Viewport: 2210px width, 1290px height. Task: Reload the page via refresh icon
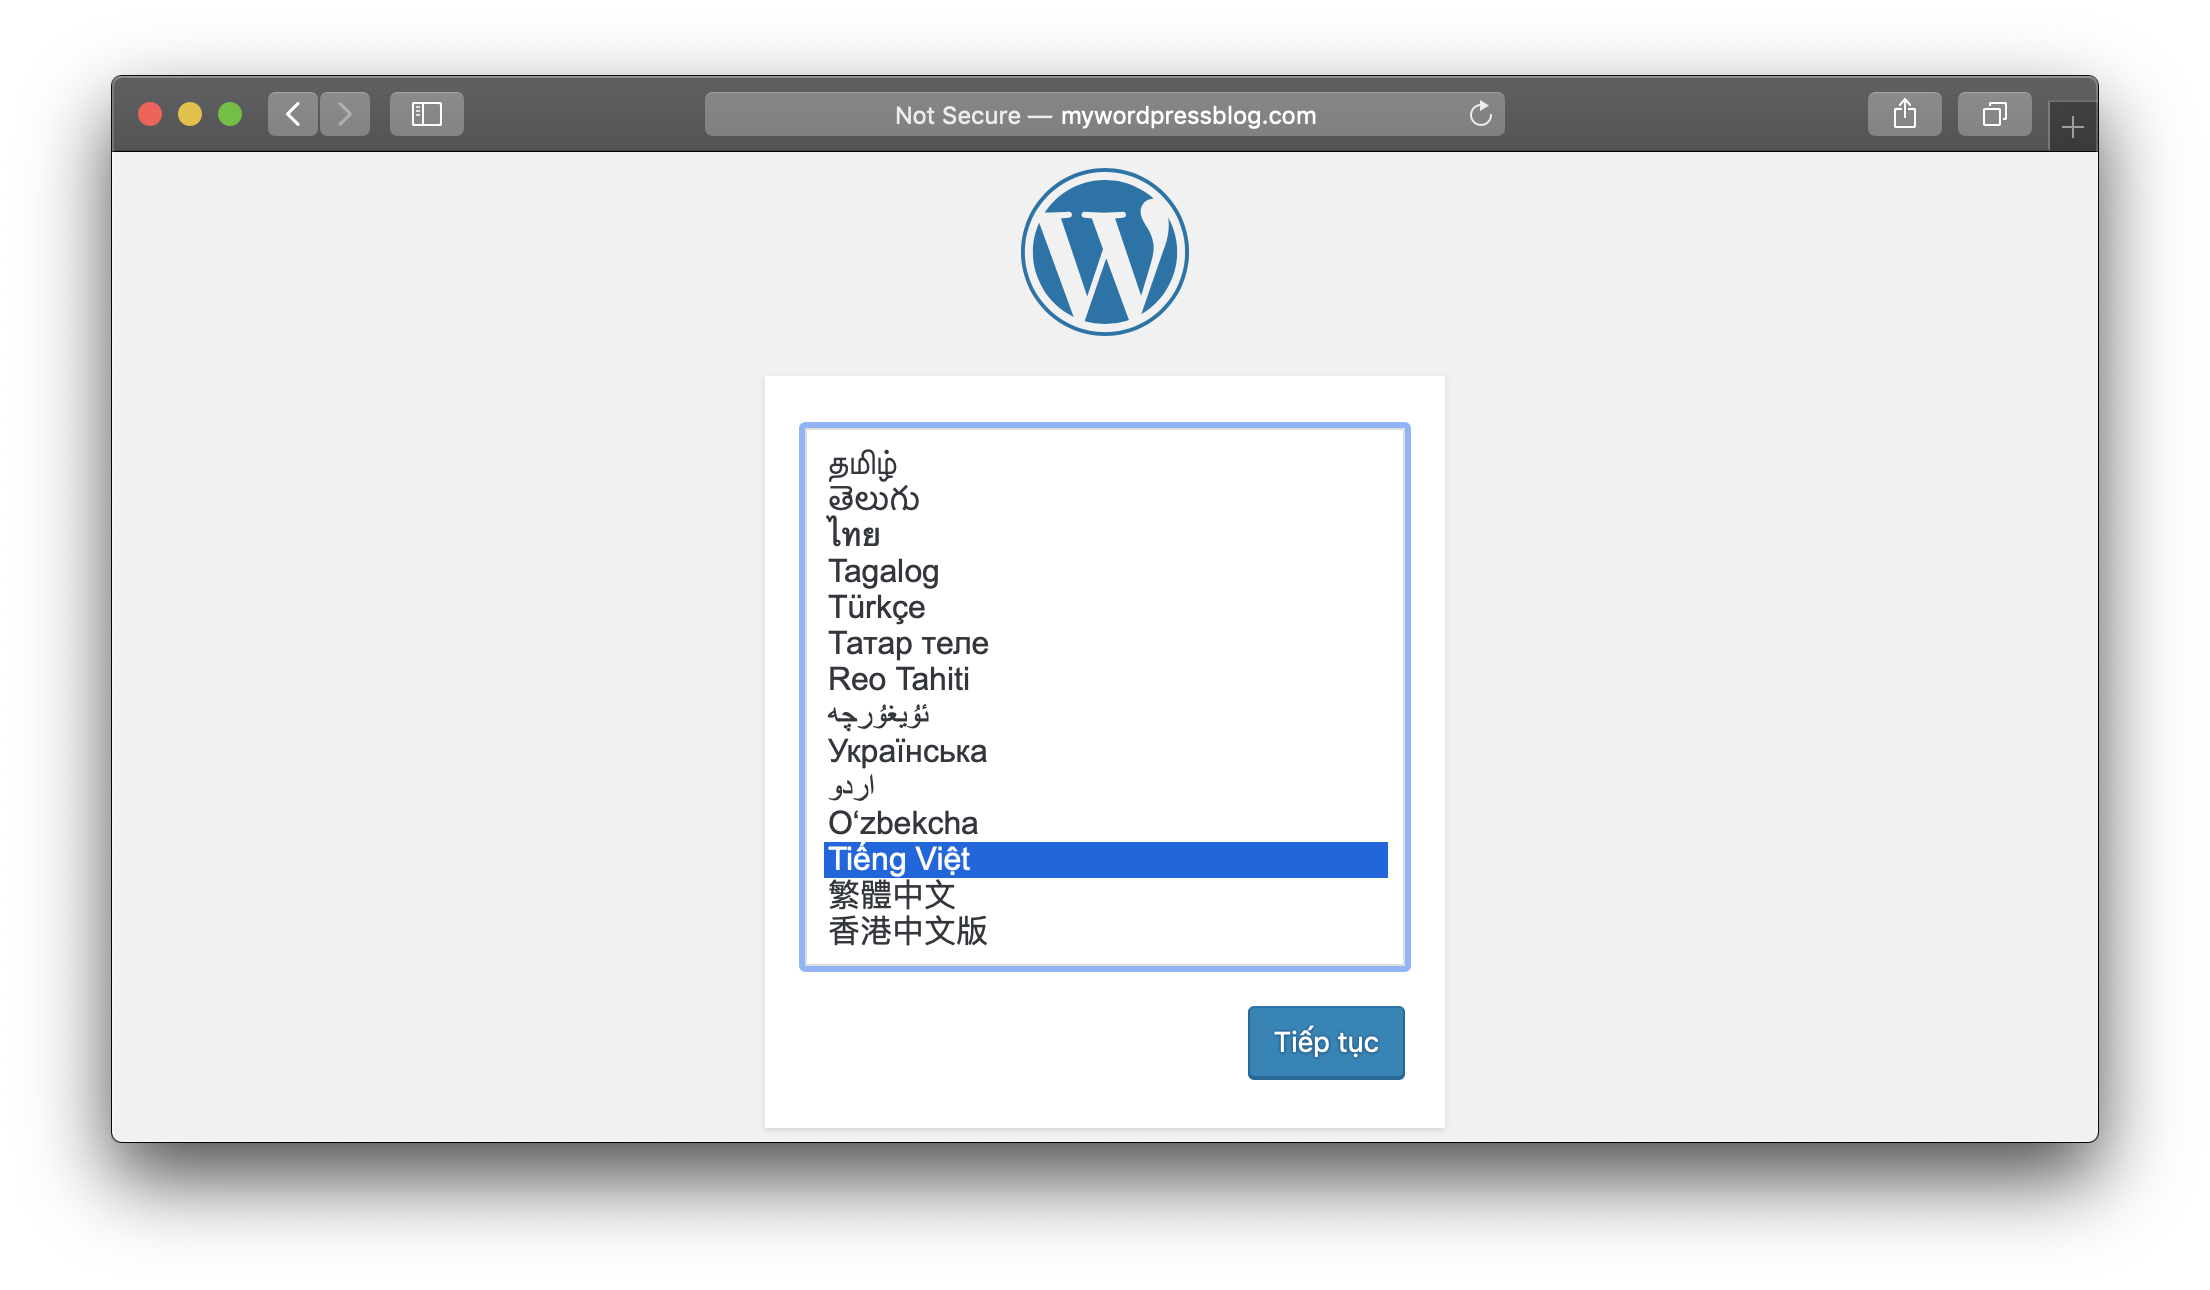point(1480,114)
